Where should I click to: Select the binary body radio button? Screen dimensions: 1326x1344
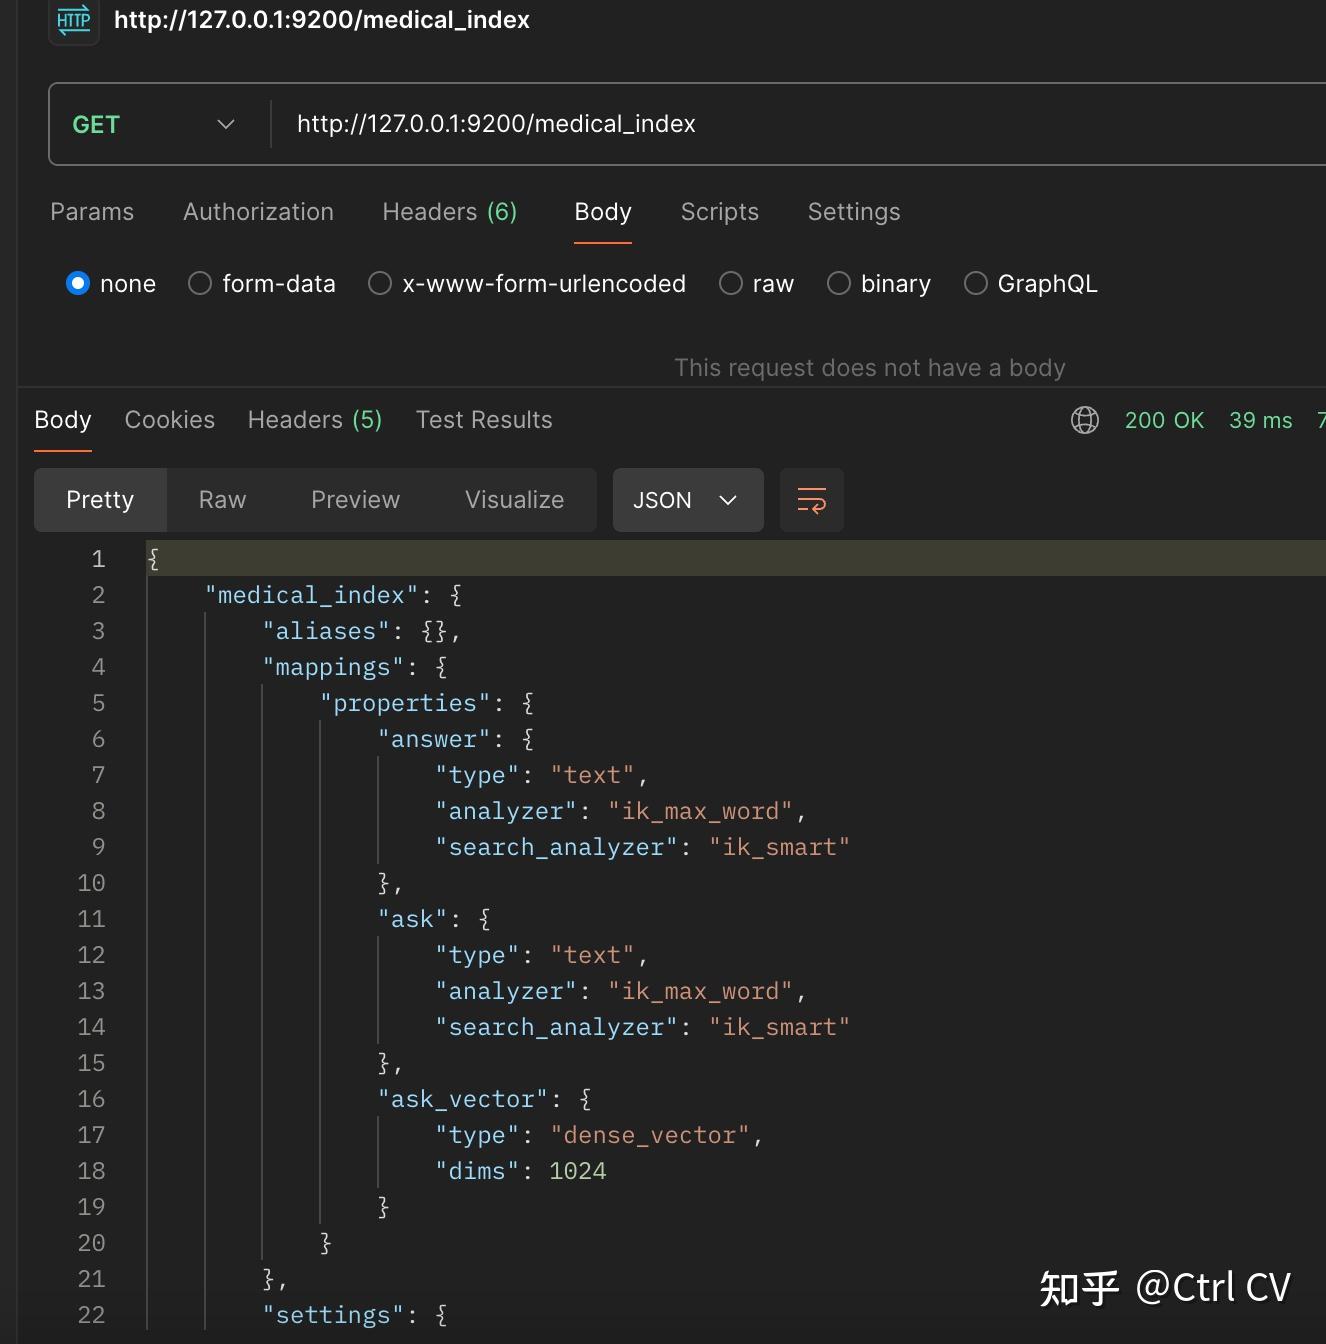tap(839, 284)
